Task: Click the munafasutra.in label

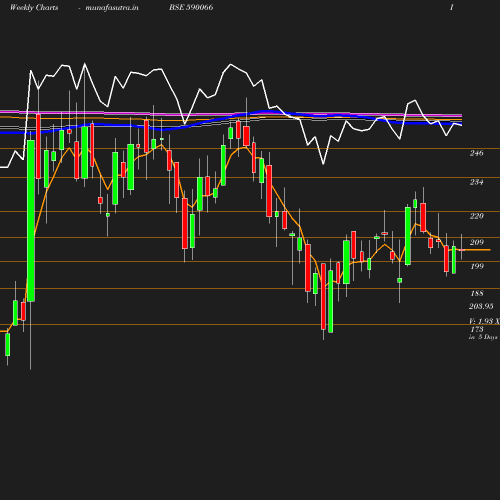Action: (x=112, y=8)
